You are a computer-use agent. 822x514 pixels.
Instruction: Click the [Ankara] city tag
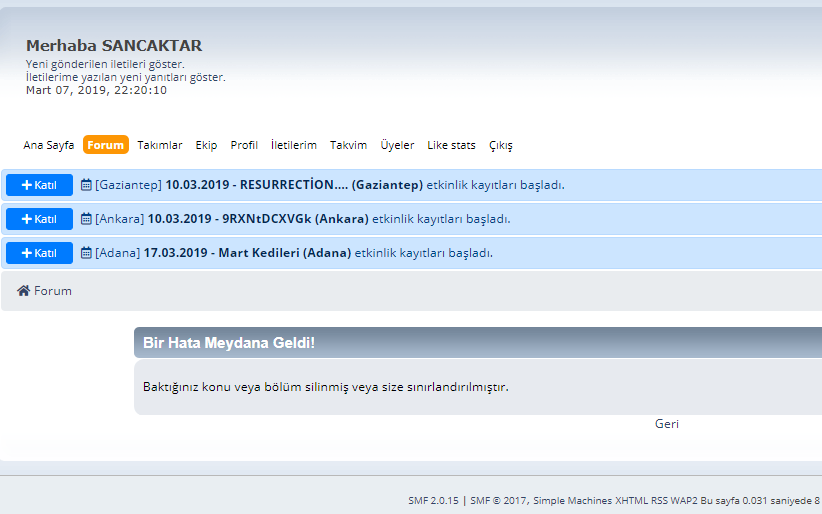coord(120,219)
